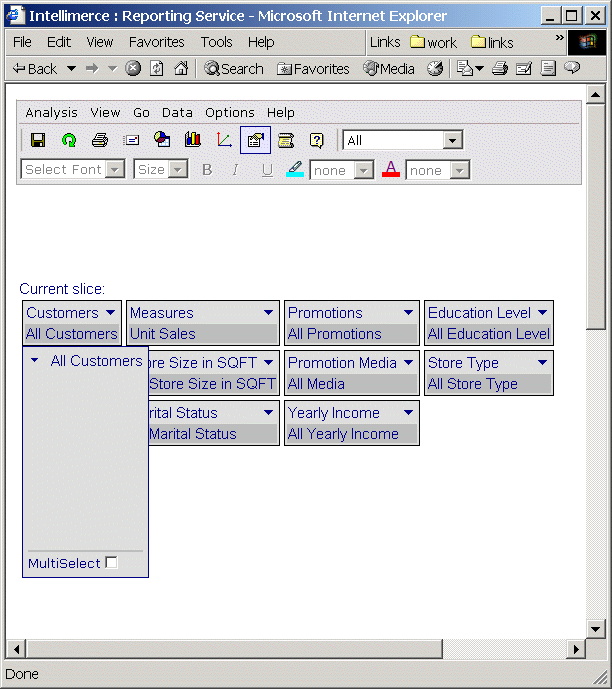Click the red font color A icon
The height and width of the screenshot is (689, 612).
click(x=391, y=169)
